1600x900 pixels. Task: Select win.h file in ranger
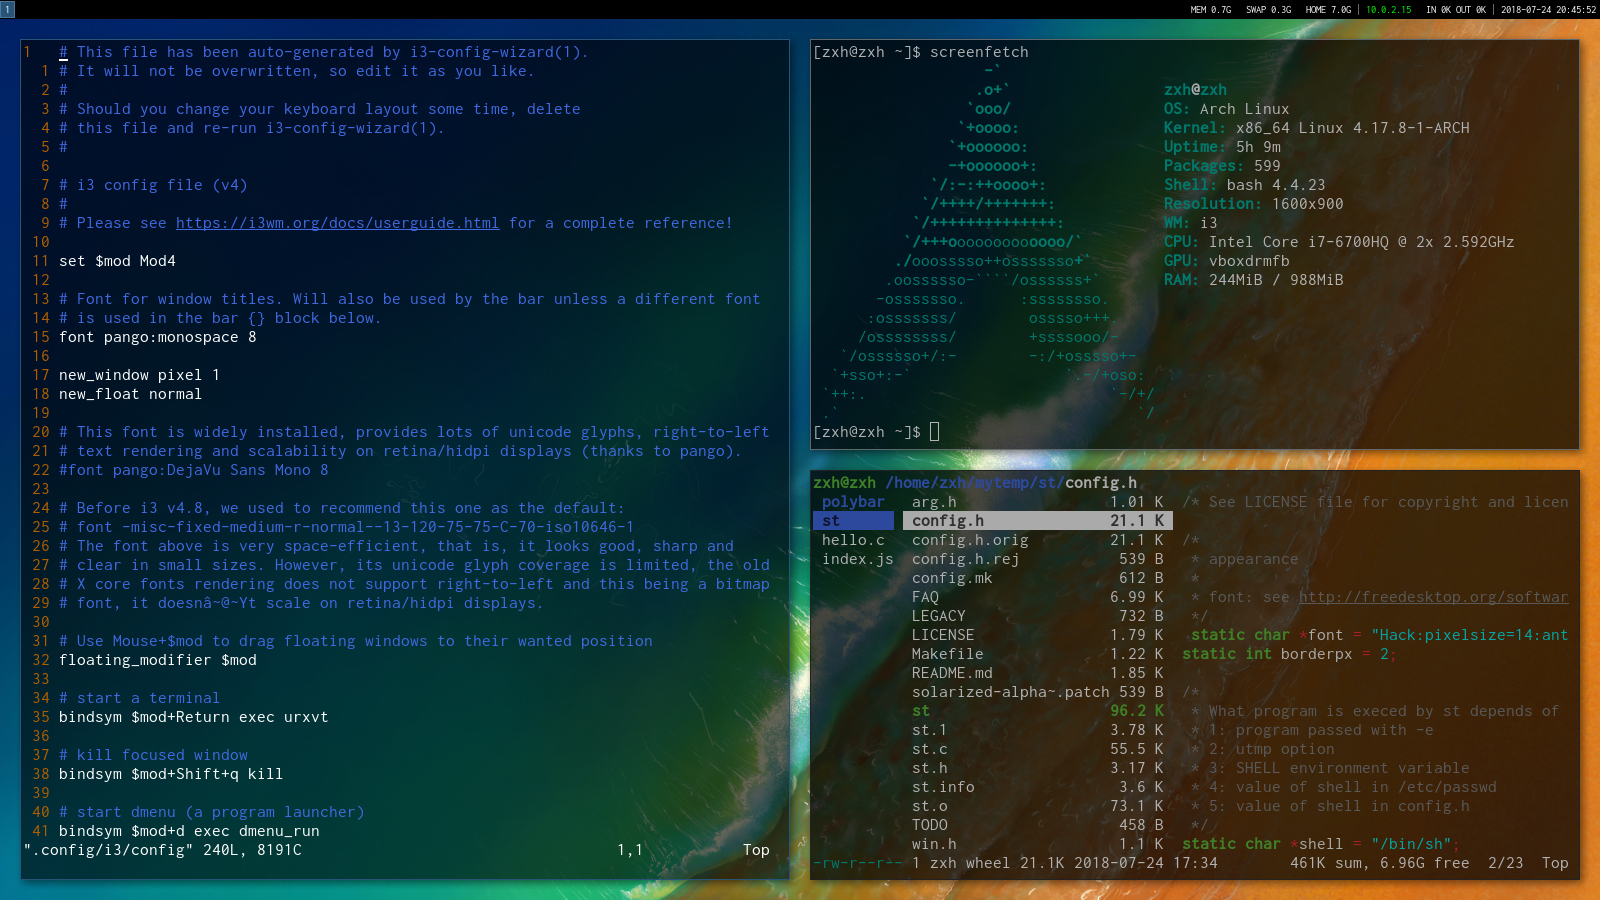click(x=1038, y=844)
